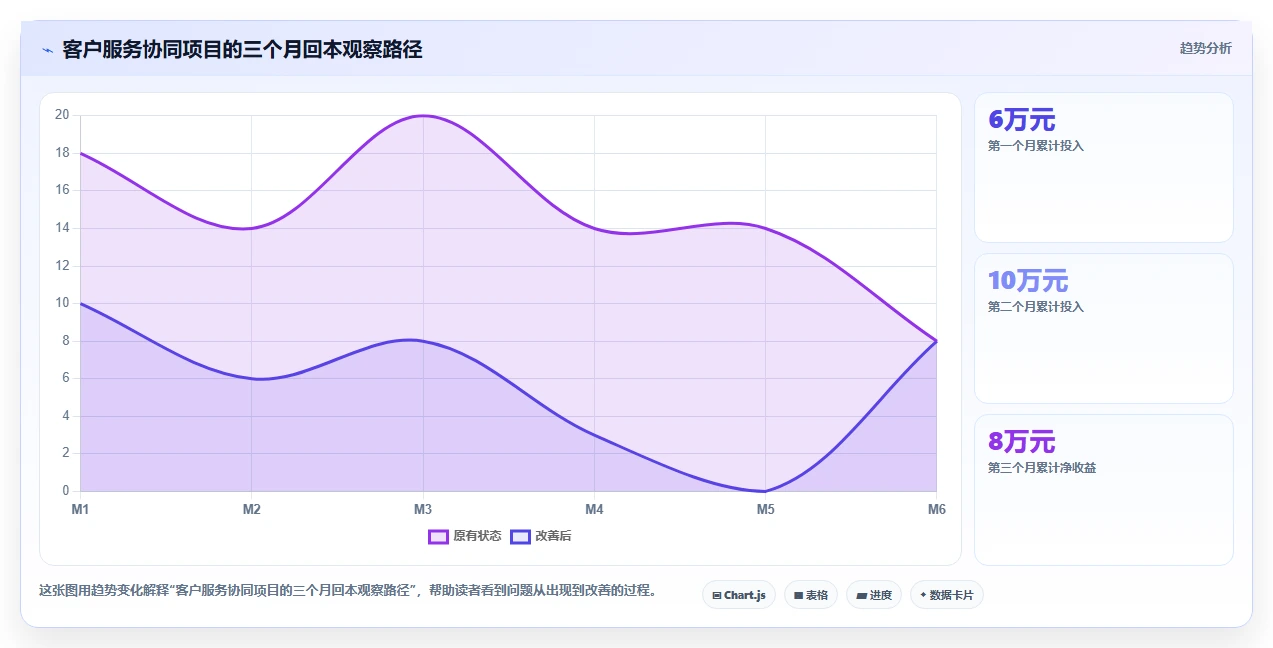The height and width of the screenshot is (648, 1273).
Task: Click the purple 原有状态 legend swatch
Action: (x=438, y=536)
